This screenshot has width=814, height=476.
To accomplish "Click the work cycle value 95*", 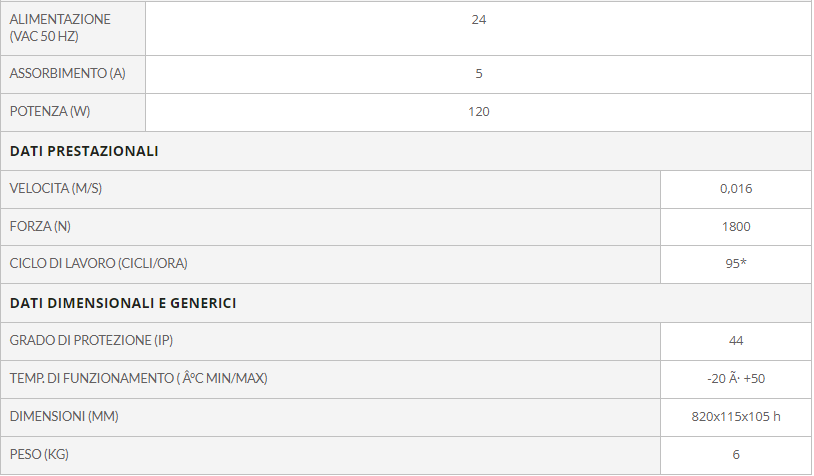I will [x=736, y=263].
